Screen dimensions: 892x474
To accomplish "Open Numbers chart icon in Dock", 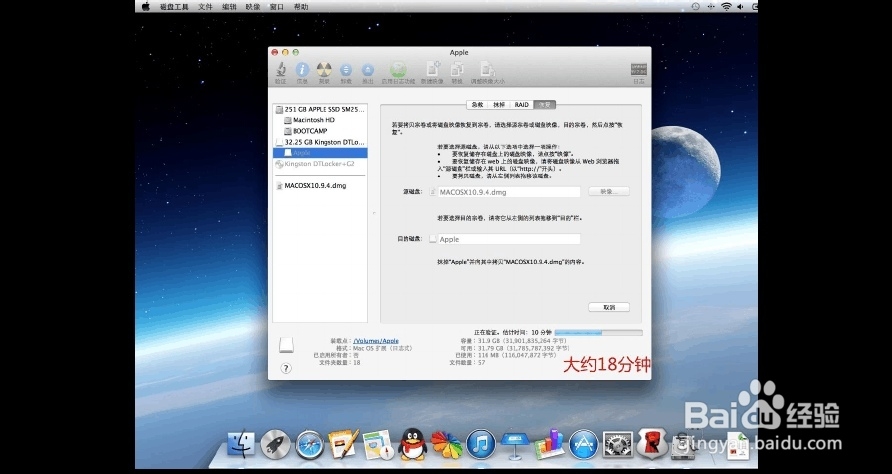I will pyautogui.click(x=549, y=444).
